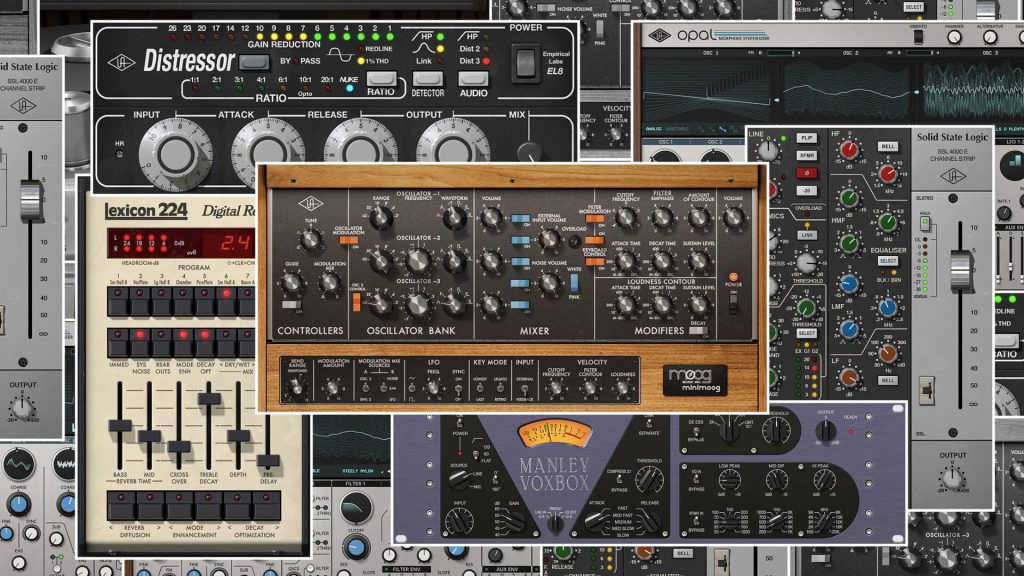
Task: Click the SSL HF BELL button
Action: click(x=888, y=146)
